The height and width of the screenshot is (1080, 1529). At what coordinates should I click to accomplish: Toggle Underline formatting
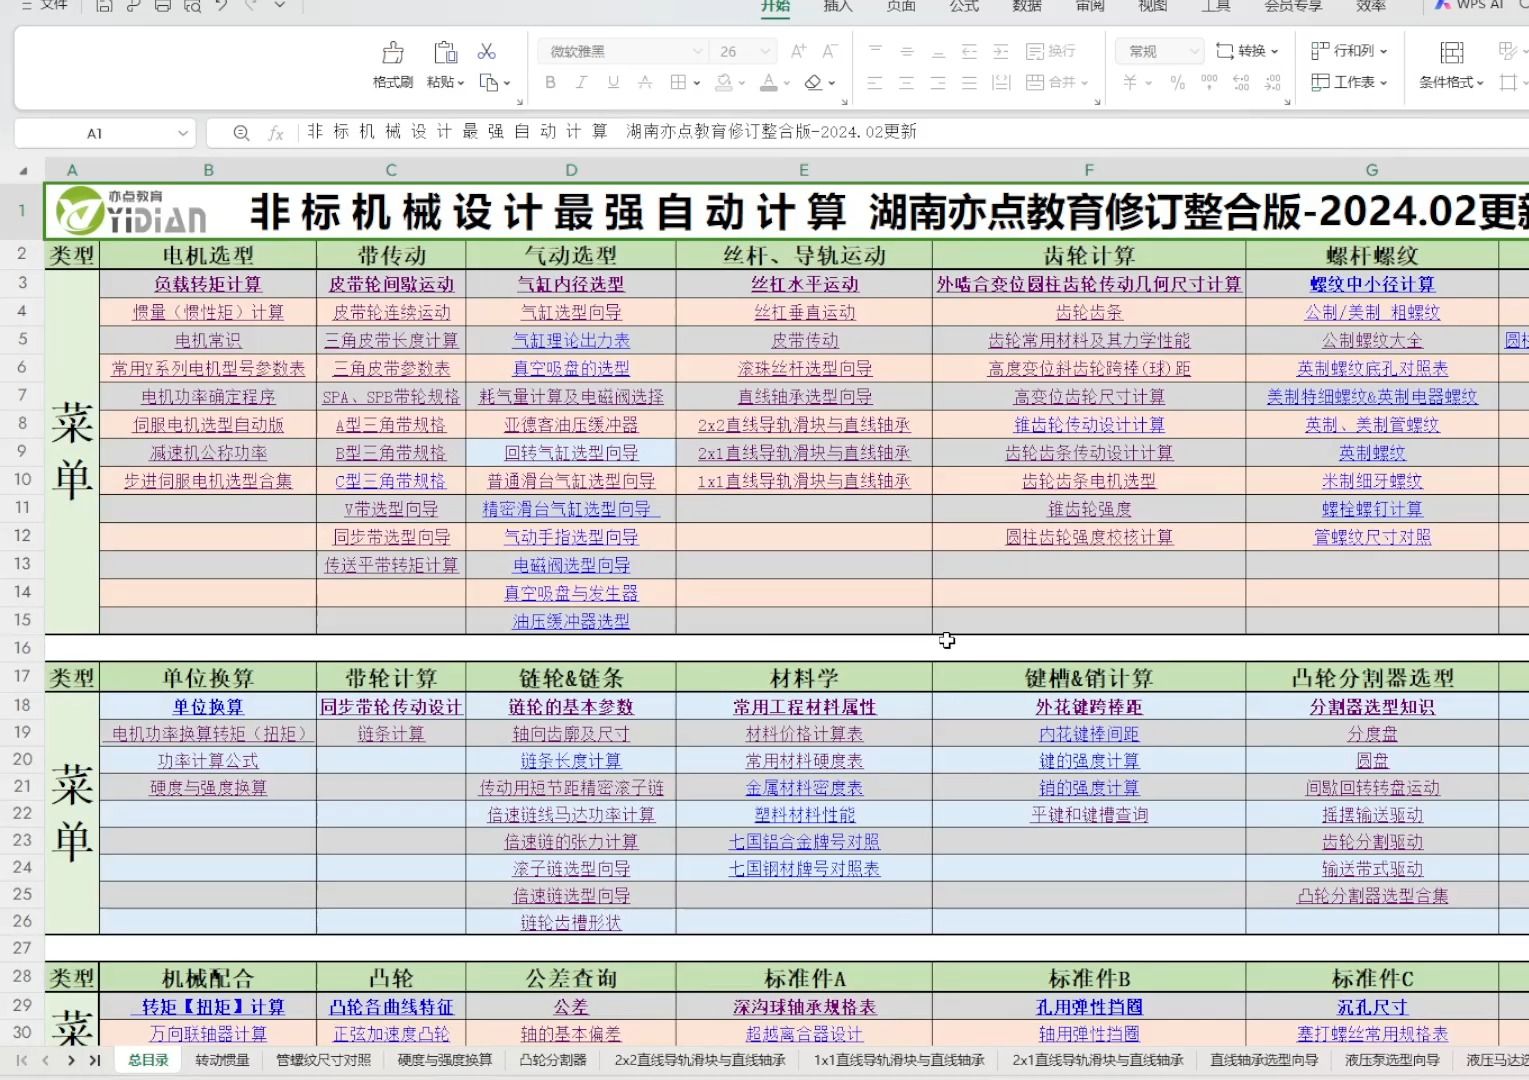click(613, 83)
